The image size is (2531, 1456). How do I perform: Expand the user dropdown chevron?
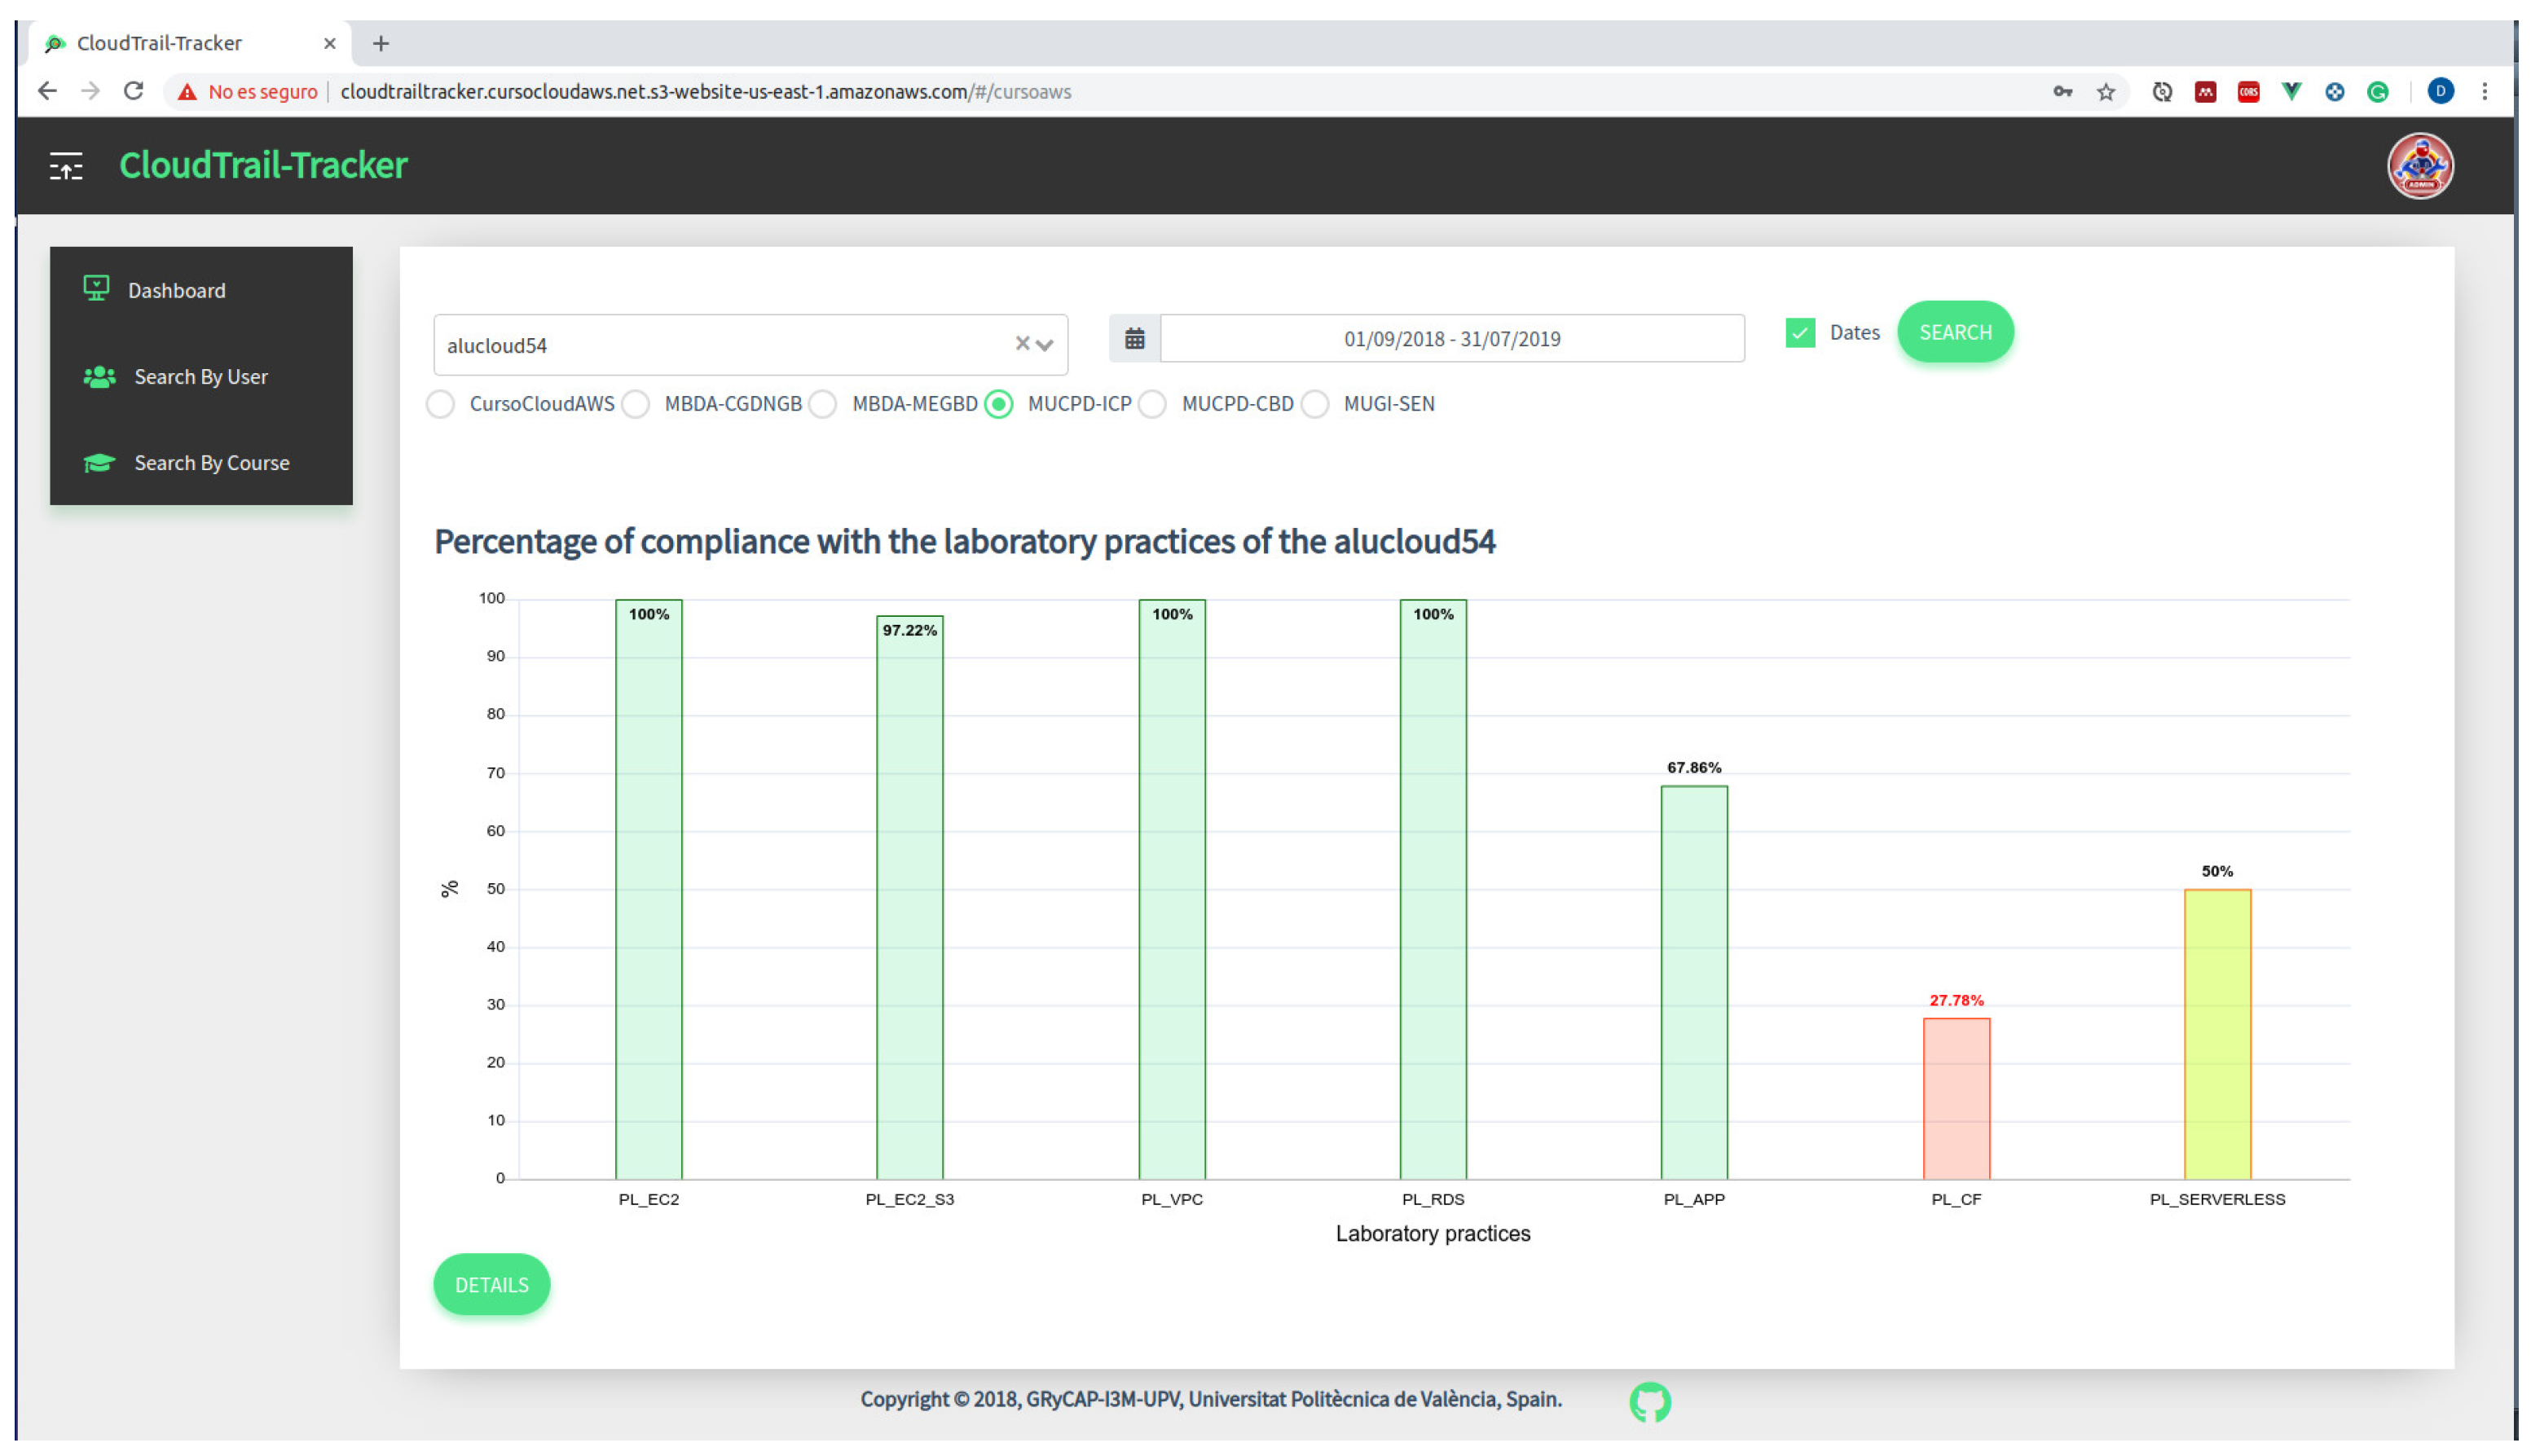1044,345
